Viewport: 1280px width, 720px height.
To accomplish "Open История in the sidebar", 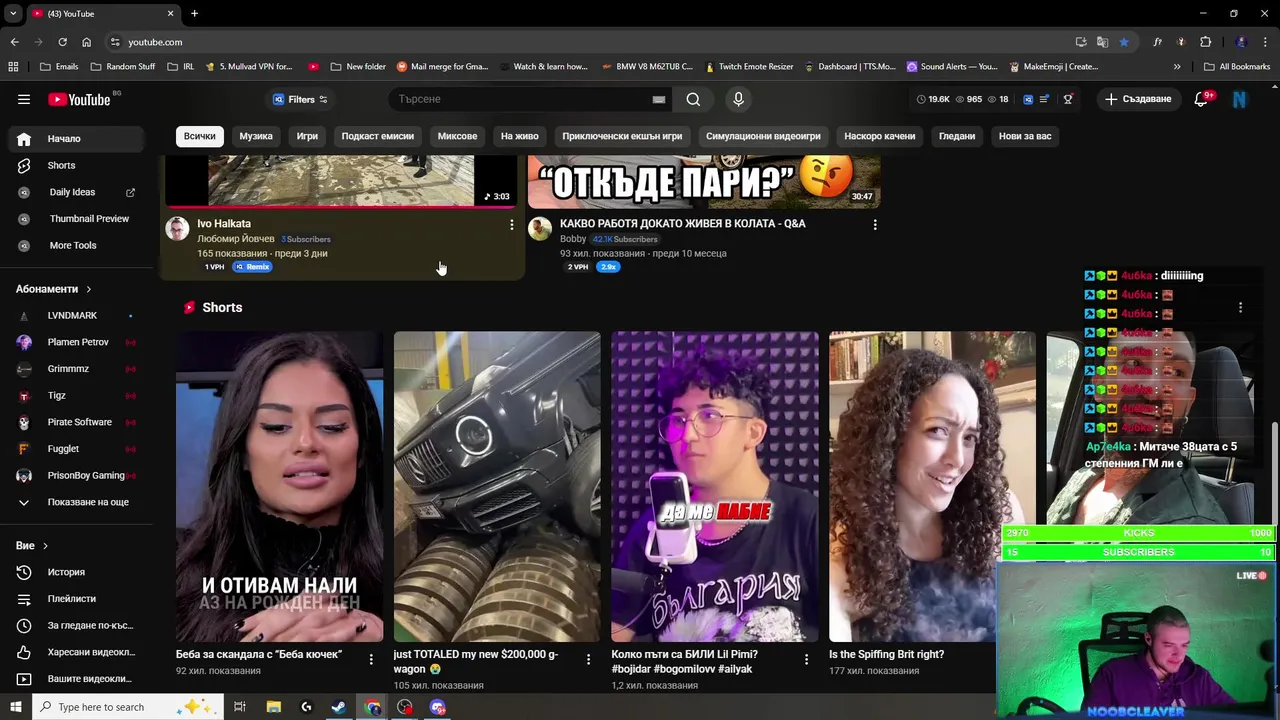I will click(x=77, y=572).
